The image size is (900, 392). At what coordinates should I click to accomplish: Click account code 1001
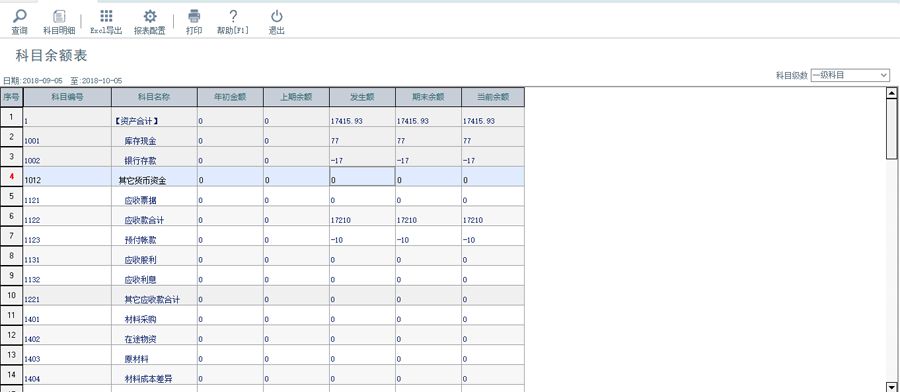[32, 141]
